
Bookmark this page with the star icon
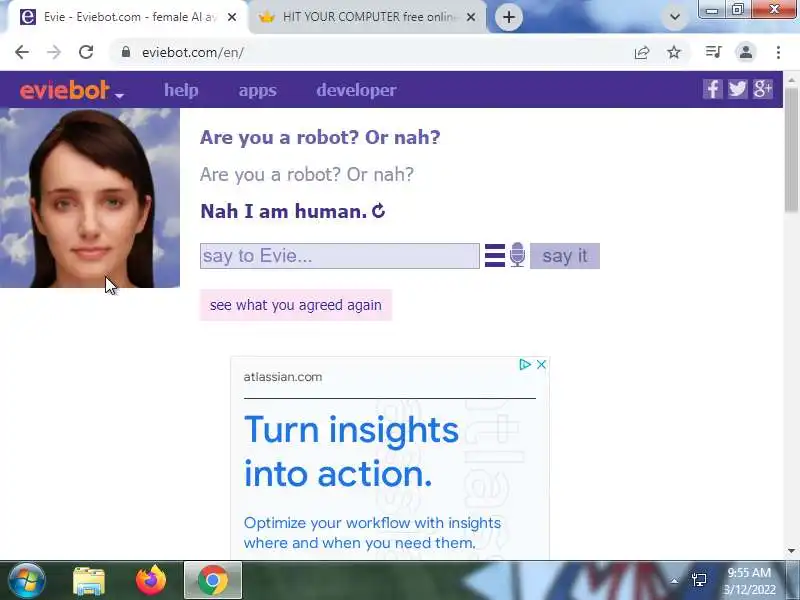[x=674, y=52]
